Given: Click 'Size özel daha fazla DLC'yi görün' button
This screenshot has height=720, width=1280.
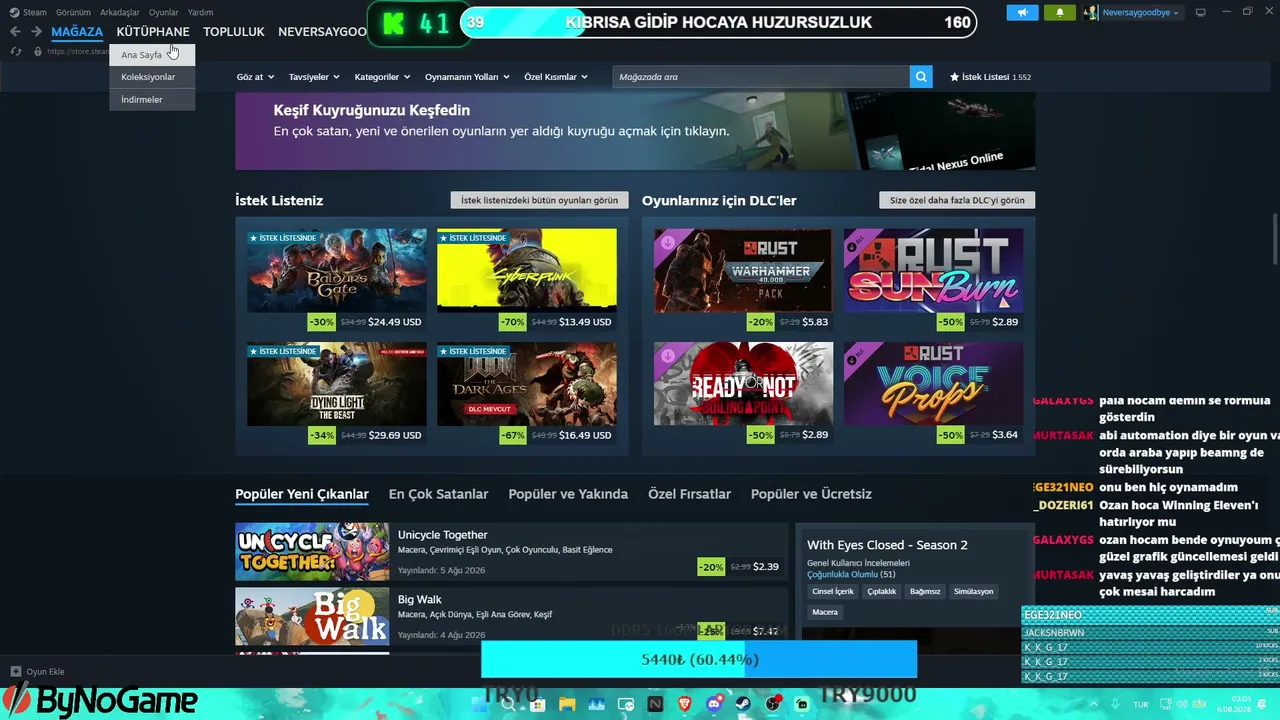Looking at the screenshot, I should (957, 200).
